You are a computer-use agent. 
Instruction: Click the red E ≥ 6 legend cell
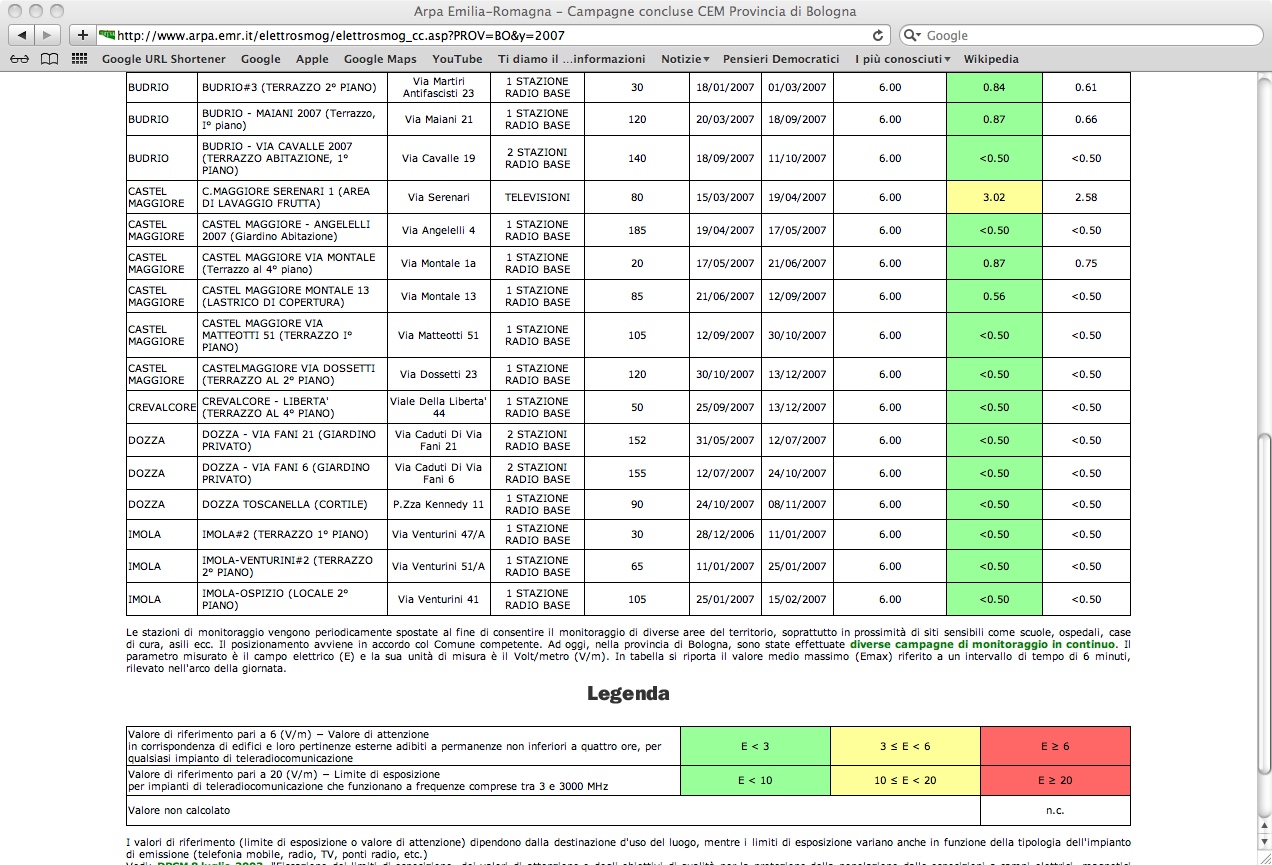[1055, 746]
